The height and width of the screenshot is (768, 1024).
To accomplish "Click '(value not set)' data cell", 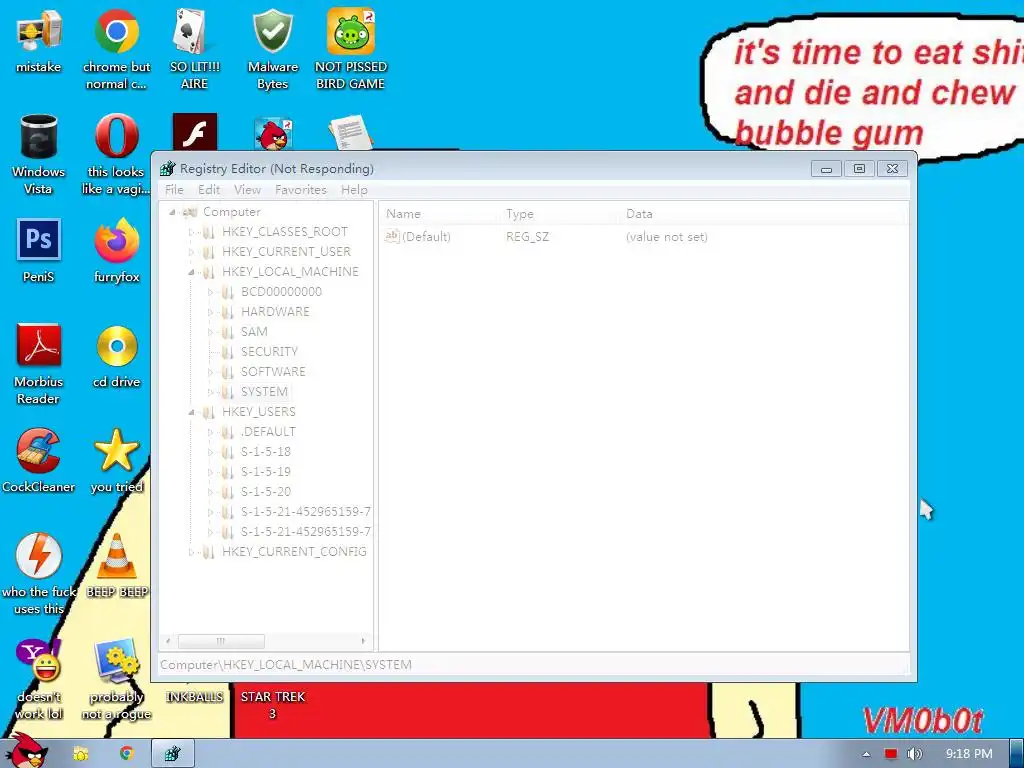I will pos(666,236).
